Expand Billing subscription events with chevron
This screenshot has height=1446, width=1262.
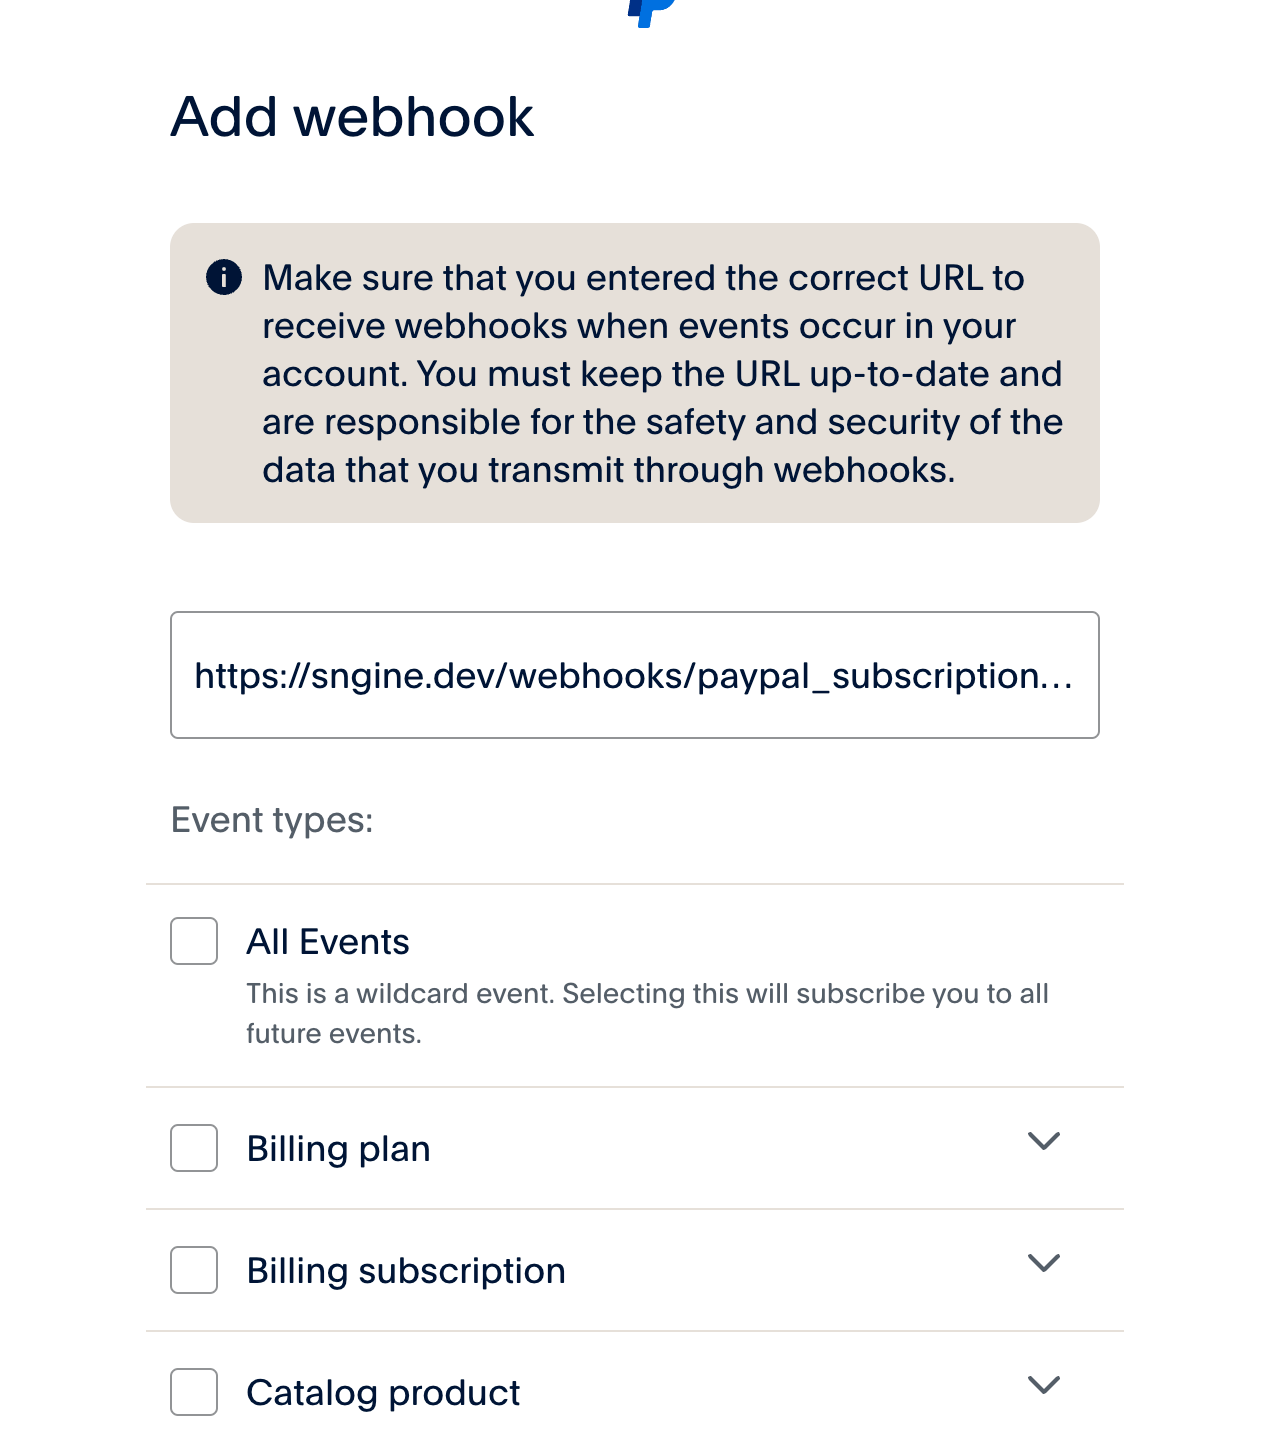point(1043,1263)
